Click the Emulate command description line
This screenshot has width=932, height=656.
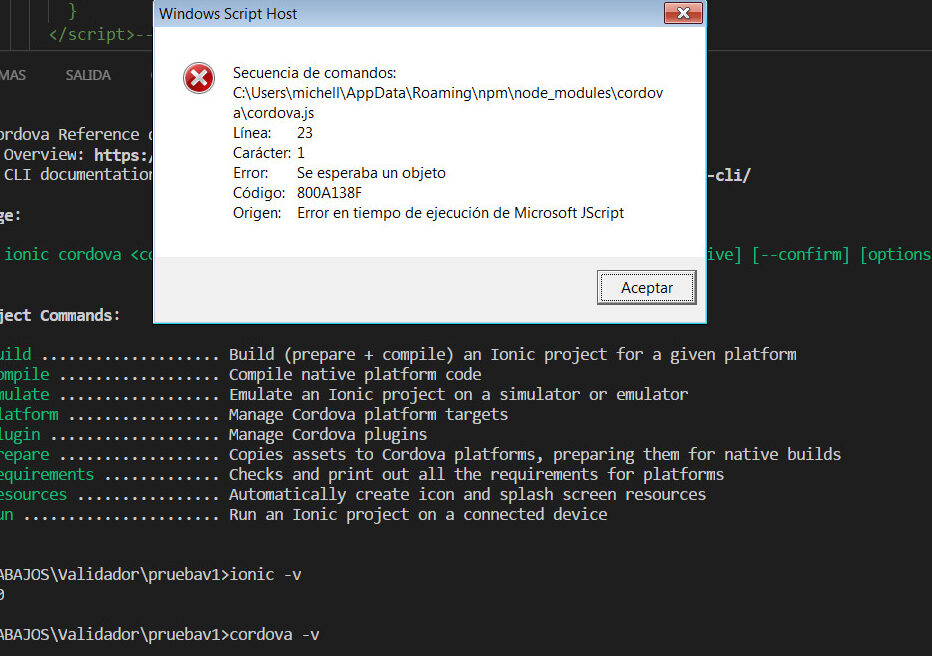click(458, 394)
